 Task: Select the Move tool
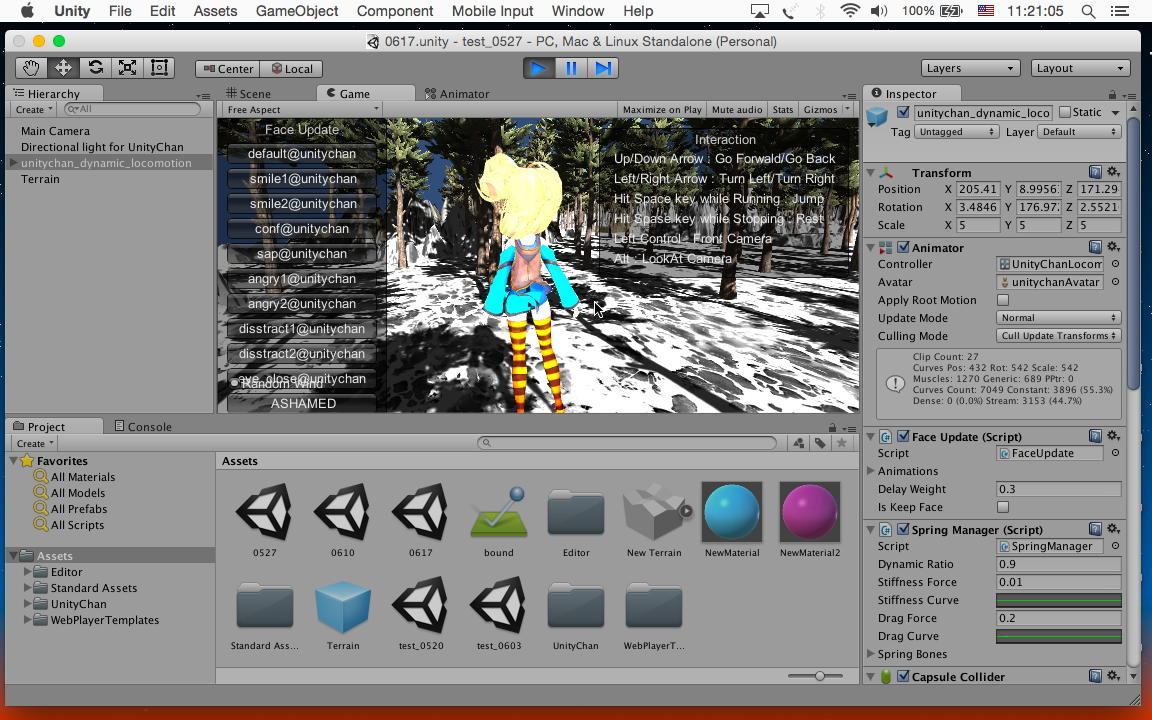pyautogui.click(x=63, y=68)
